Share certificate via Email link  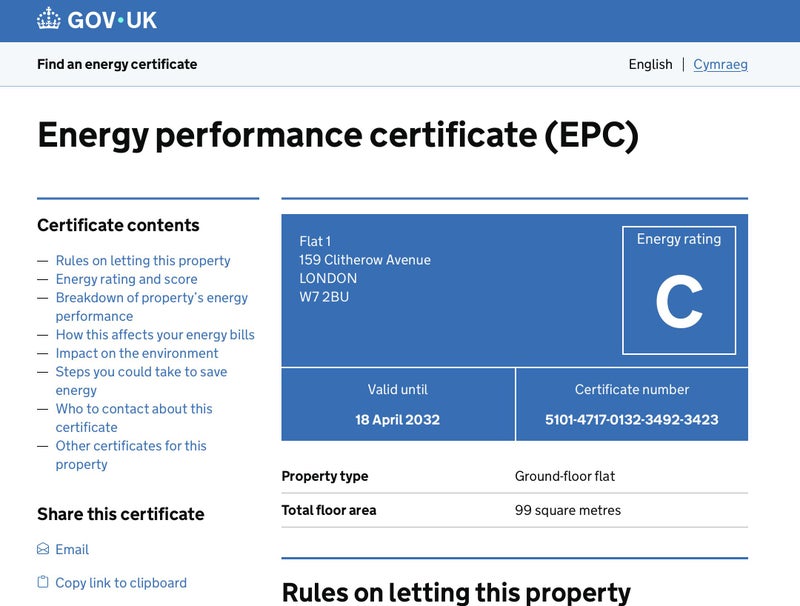pos(72,549)
